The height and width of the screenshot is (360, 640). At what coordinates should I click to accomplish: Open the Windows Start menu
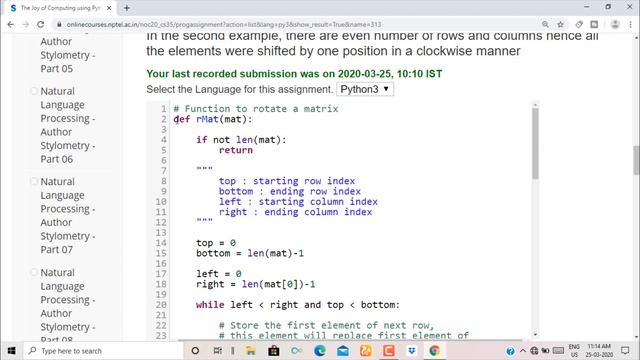tap(11, 351)
